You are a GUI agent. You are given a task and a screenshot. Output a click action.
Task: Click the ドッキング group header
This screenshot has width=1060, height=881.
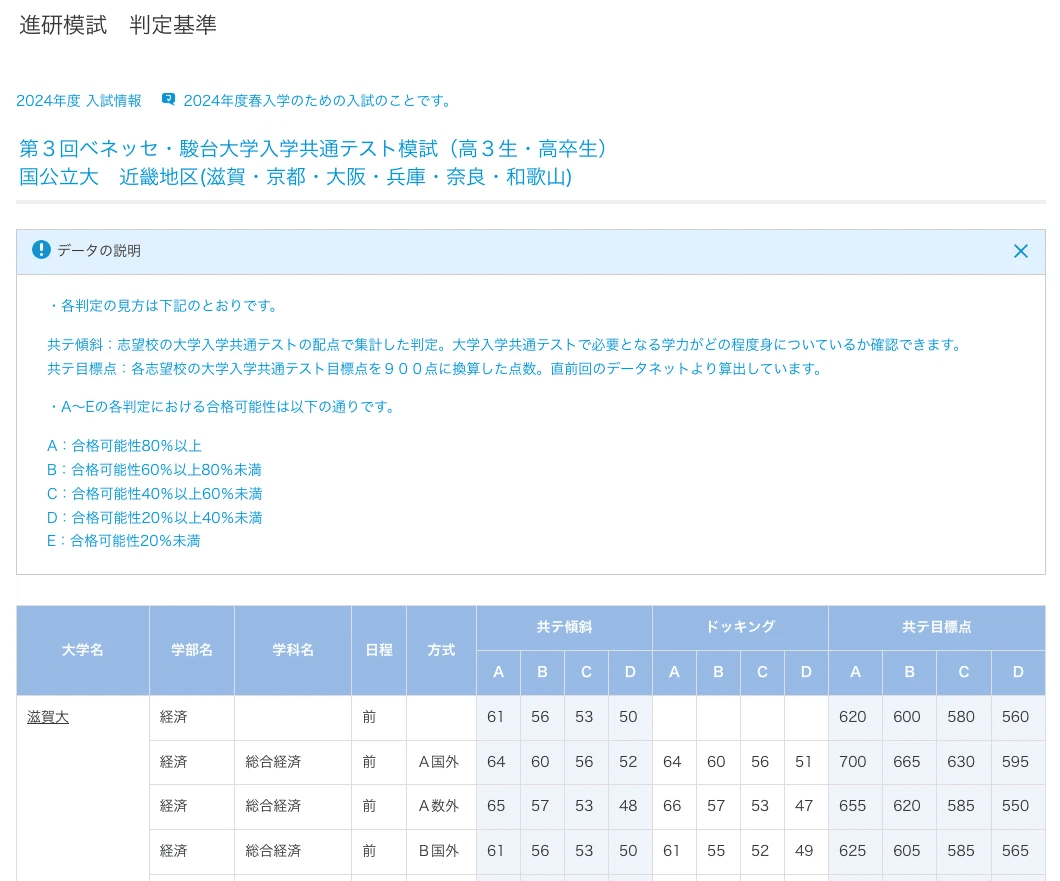tap(740, 627)
